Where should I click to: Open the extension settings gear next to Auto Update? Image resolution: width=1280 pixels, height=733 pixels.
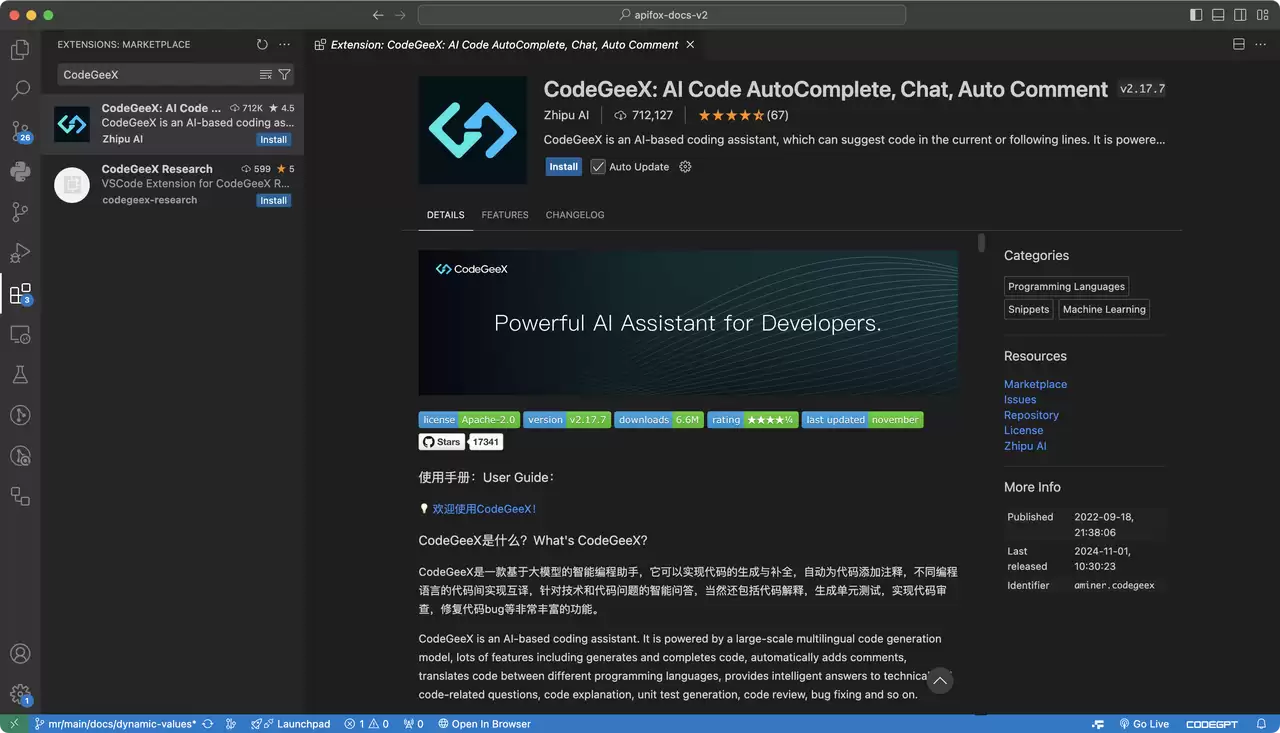[x=685, y=167]
